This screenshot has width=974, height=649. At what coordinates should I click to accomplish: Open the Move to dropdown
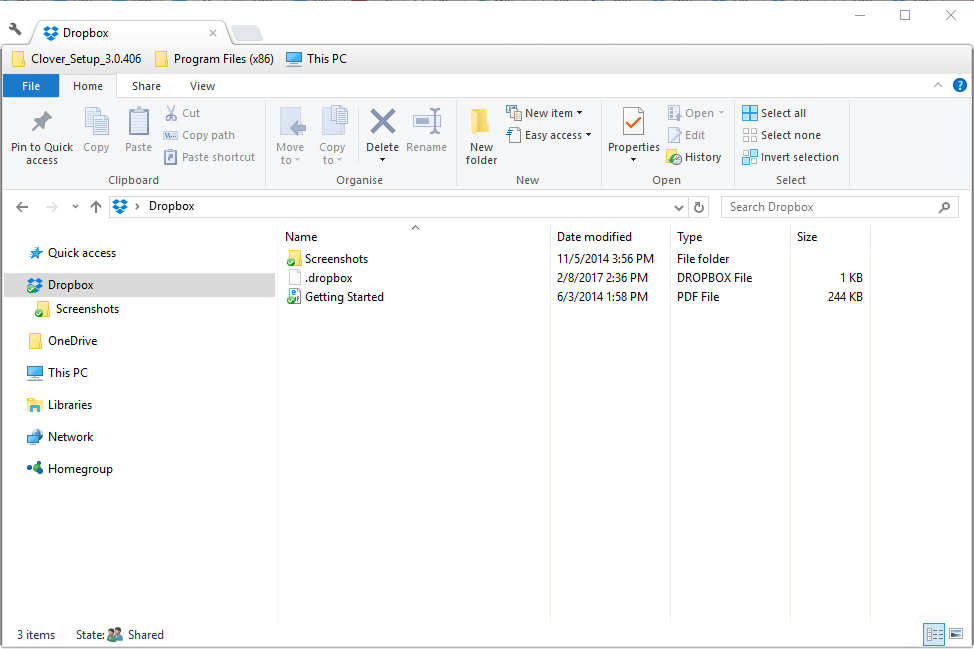point(290,135)
